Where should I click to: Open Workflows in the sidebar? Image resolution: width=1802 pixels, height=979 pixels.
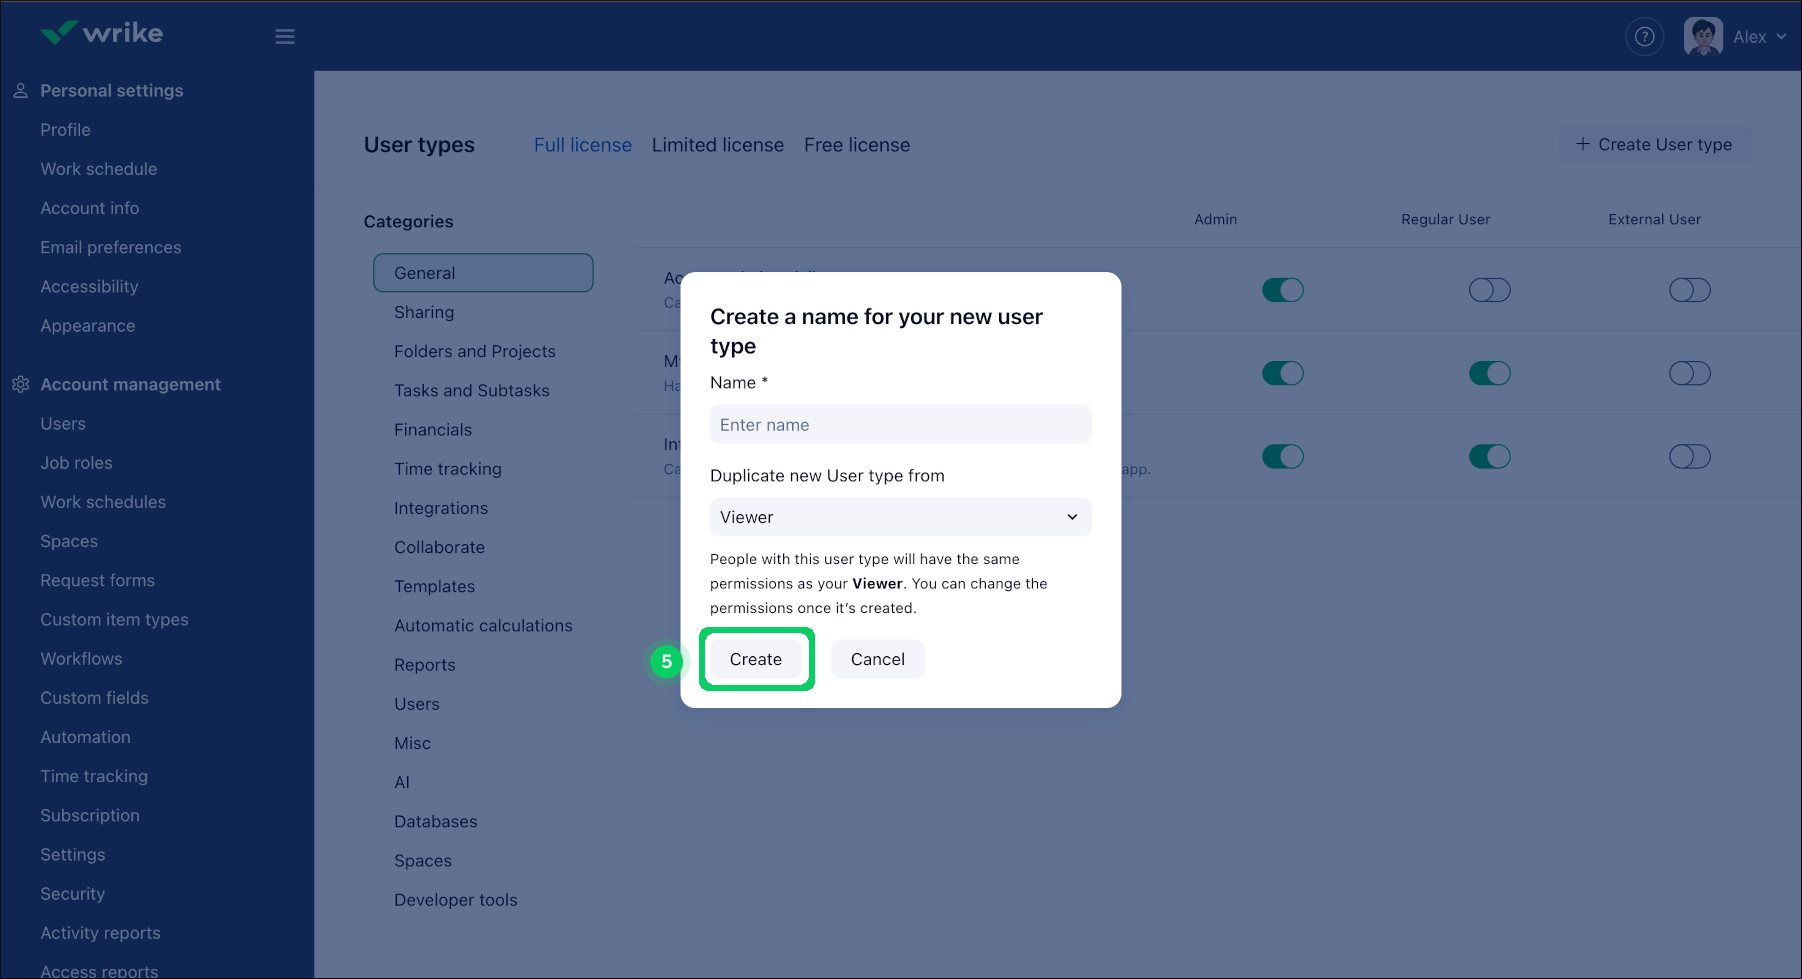(x=81, y=658)
